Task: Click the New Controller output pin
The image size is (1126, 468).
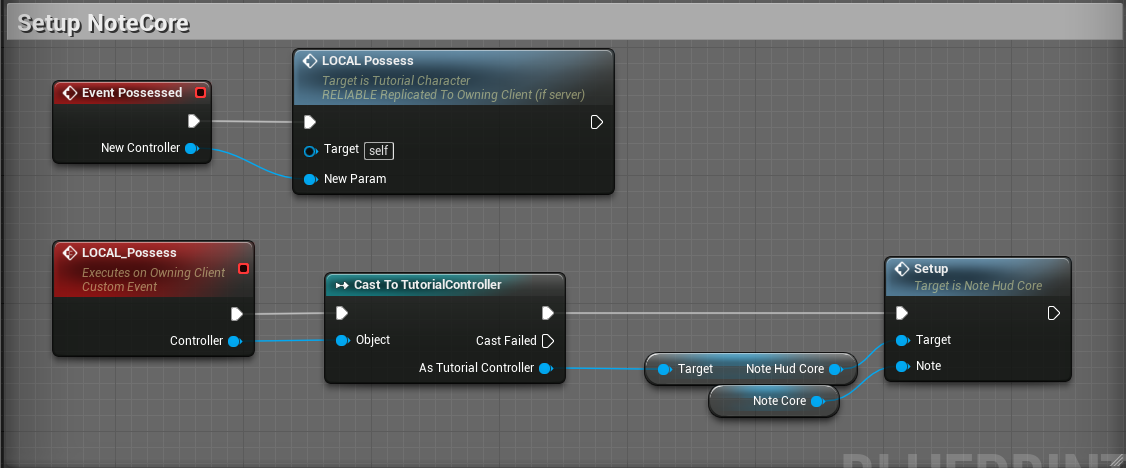Action: [191, 148]
